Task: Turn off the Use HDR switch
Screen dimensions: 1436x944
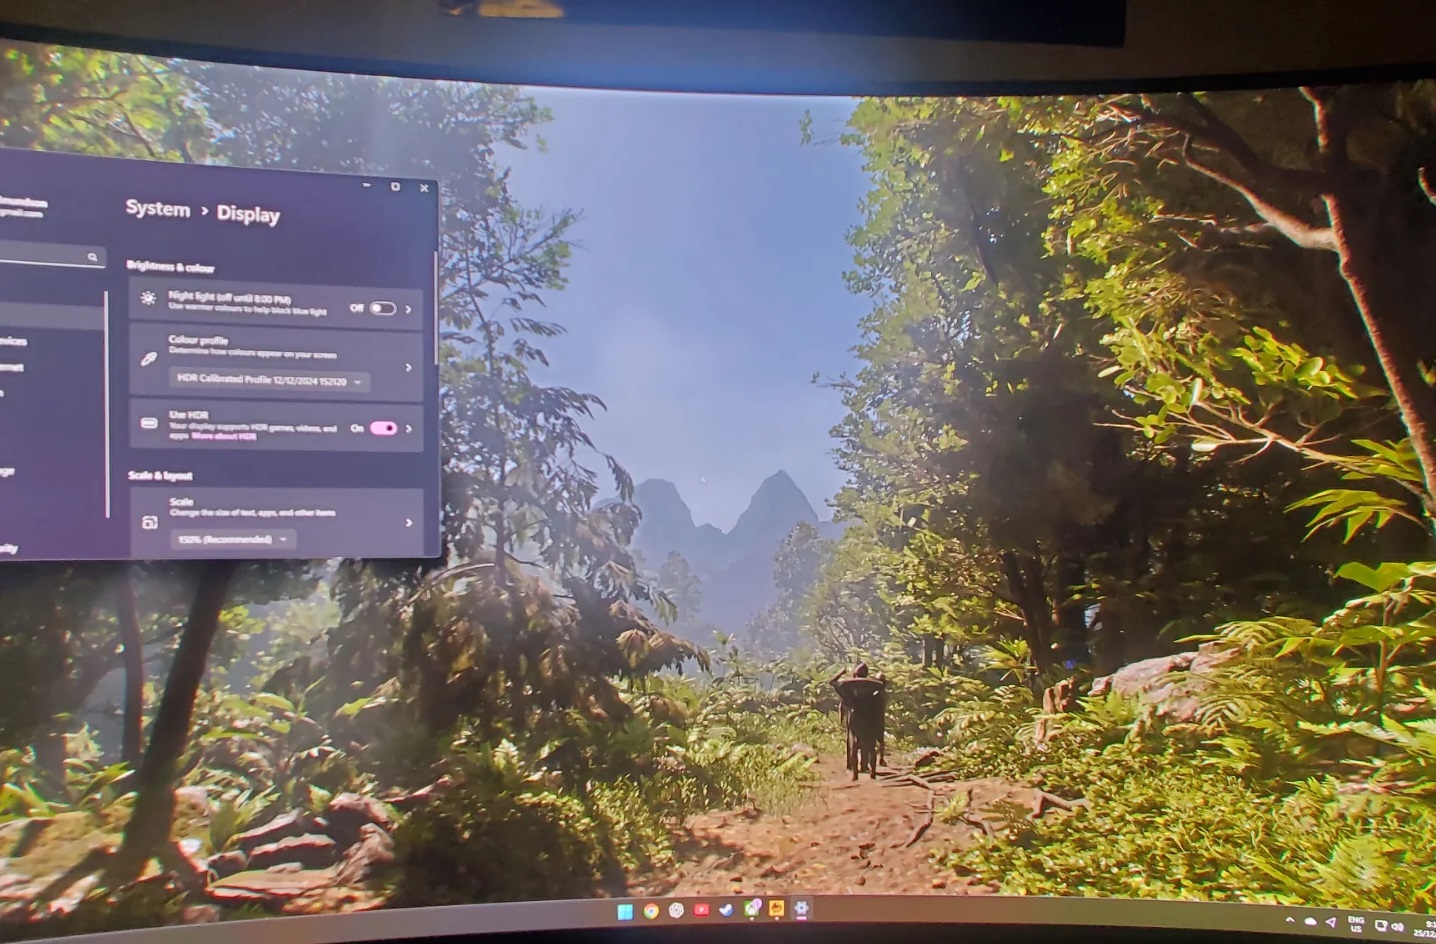Action: pyautogui.click(x=383, y=428)
